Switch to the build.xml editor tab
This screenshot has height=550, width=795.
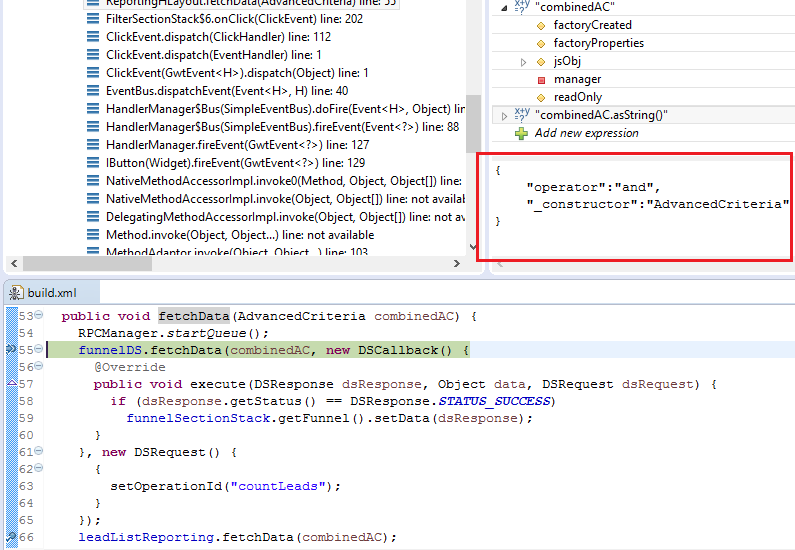[51, 294]
